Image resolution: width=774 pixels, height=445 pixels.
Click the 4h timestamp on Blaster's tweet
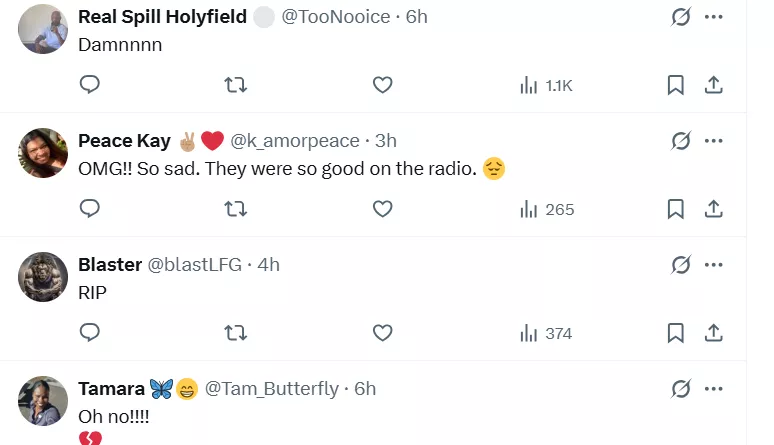(268, 265)
